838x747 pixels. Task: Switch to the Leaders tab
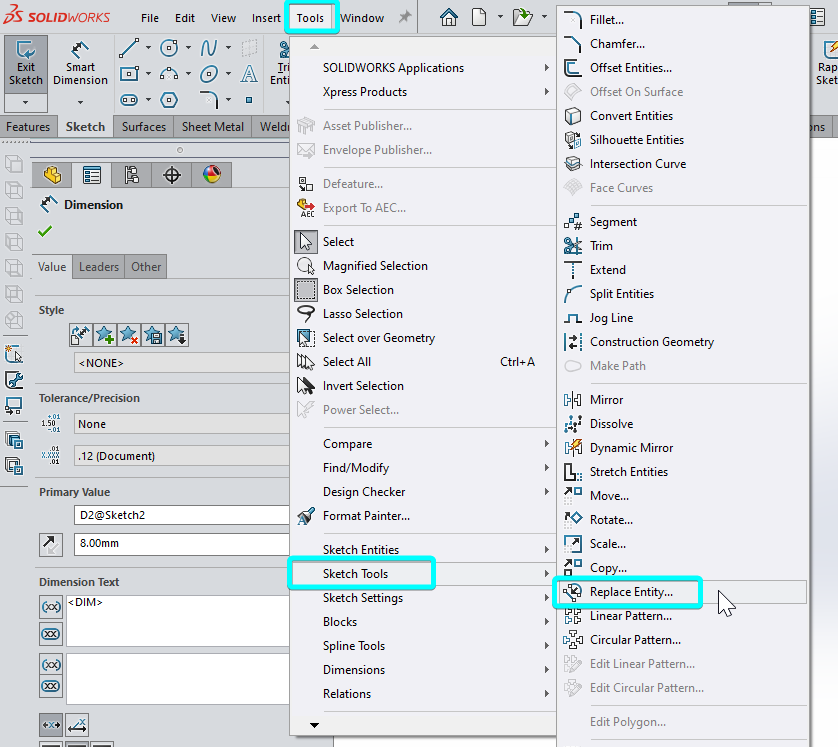pyautogui.click(x=99, y=267)
